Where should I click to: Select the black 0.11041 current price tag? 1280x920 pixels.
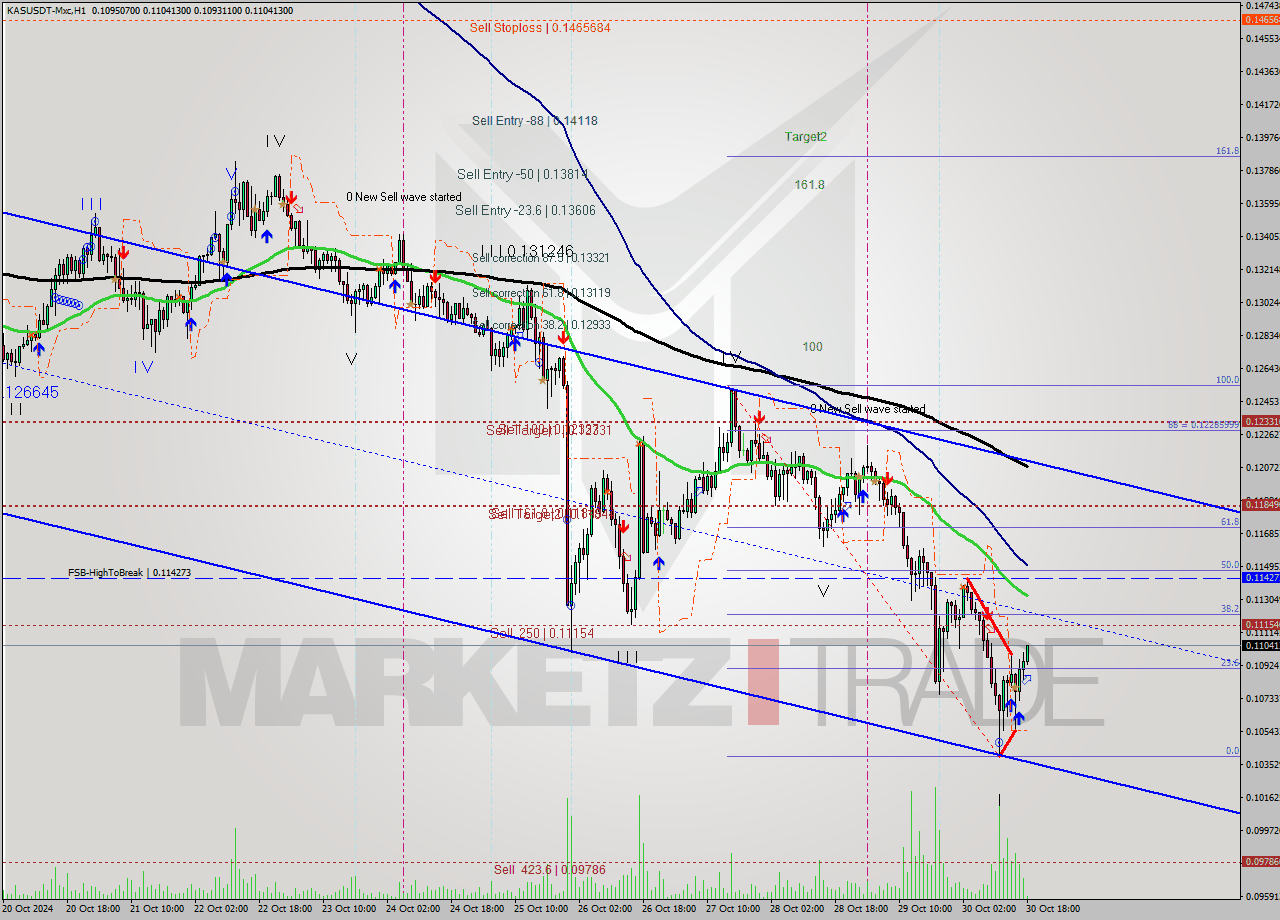(x=1260, y=645)
